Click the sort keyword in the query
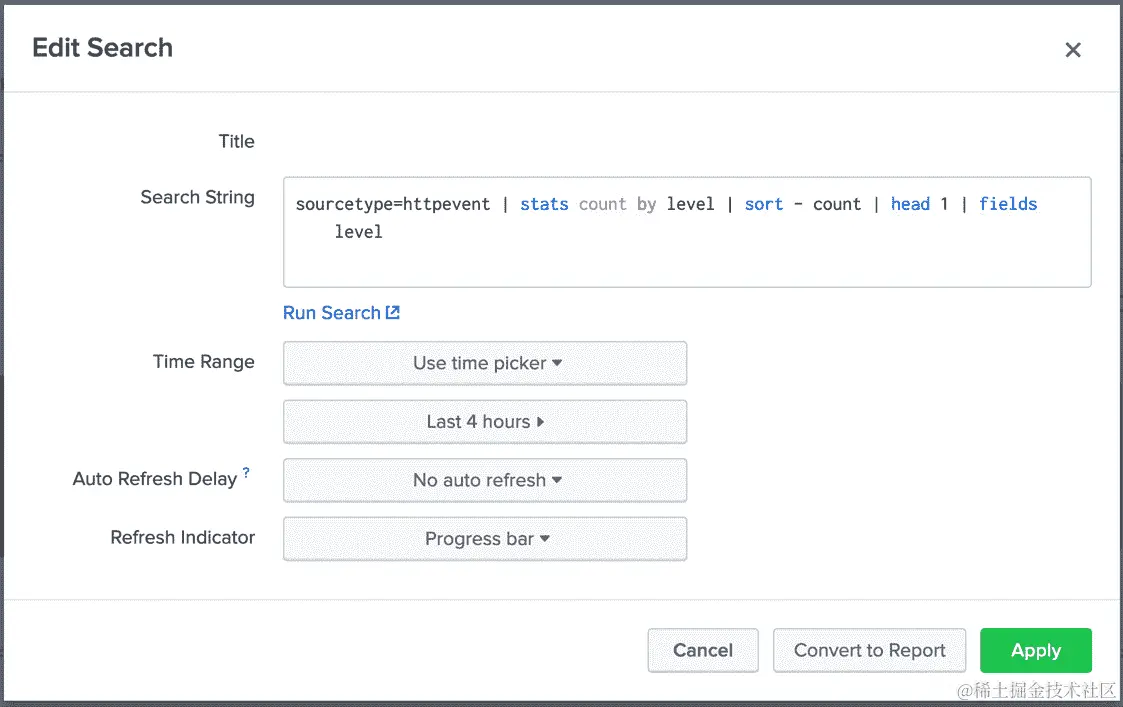Image resolution: width=1123 pixels, height=707 pixels. tap(764, 204)
